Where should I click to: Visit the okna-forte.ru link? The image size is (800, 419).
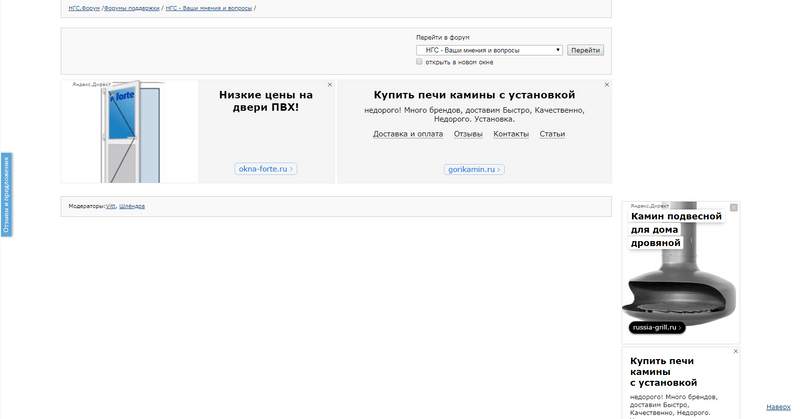click(x=265, y=170)
